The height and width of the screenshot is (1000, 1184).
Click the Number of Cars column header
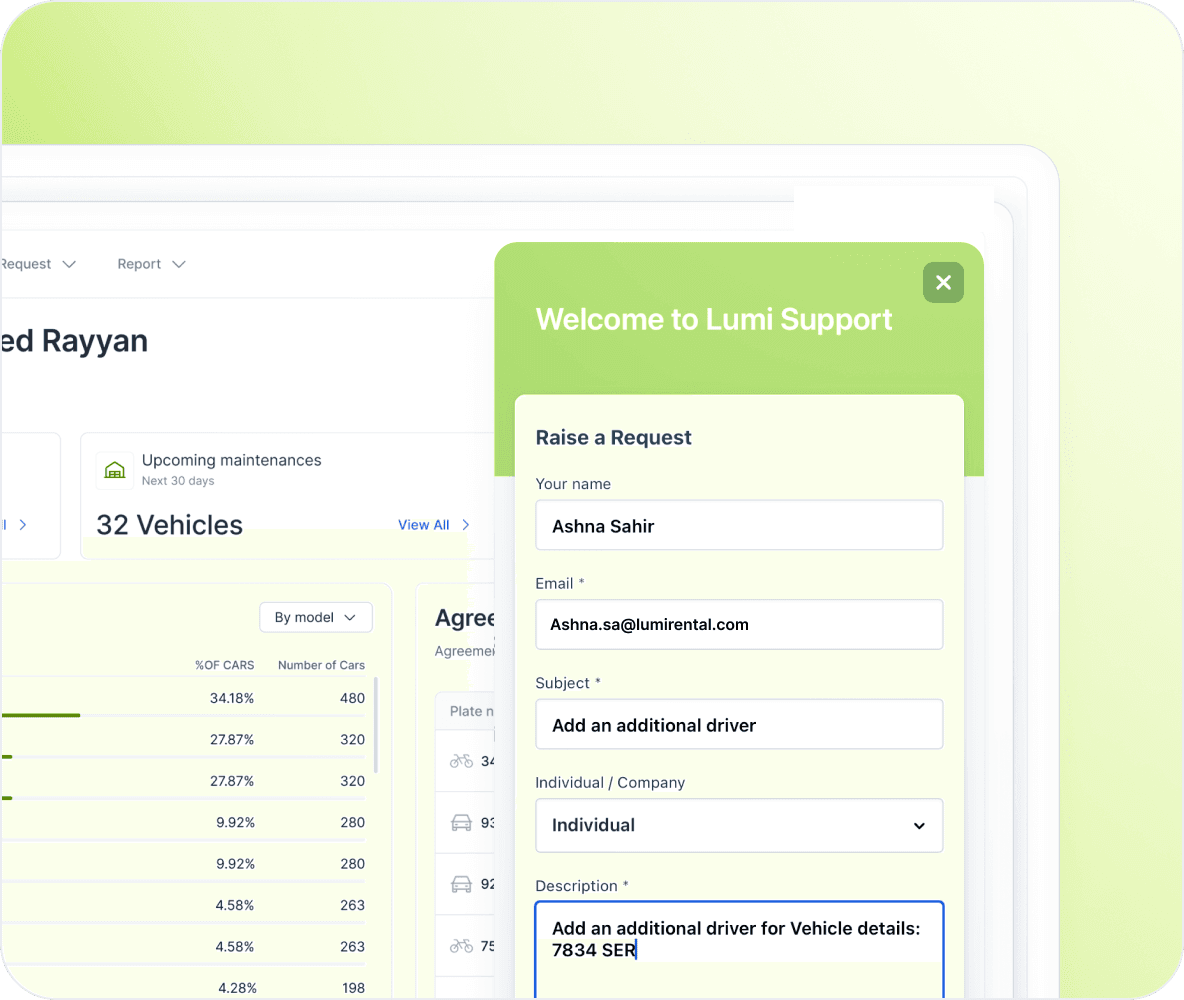pos(322,665)
